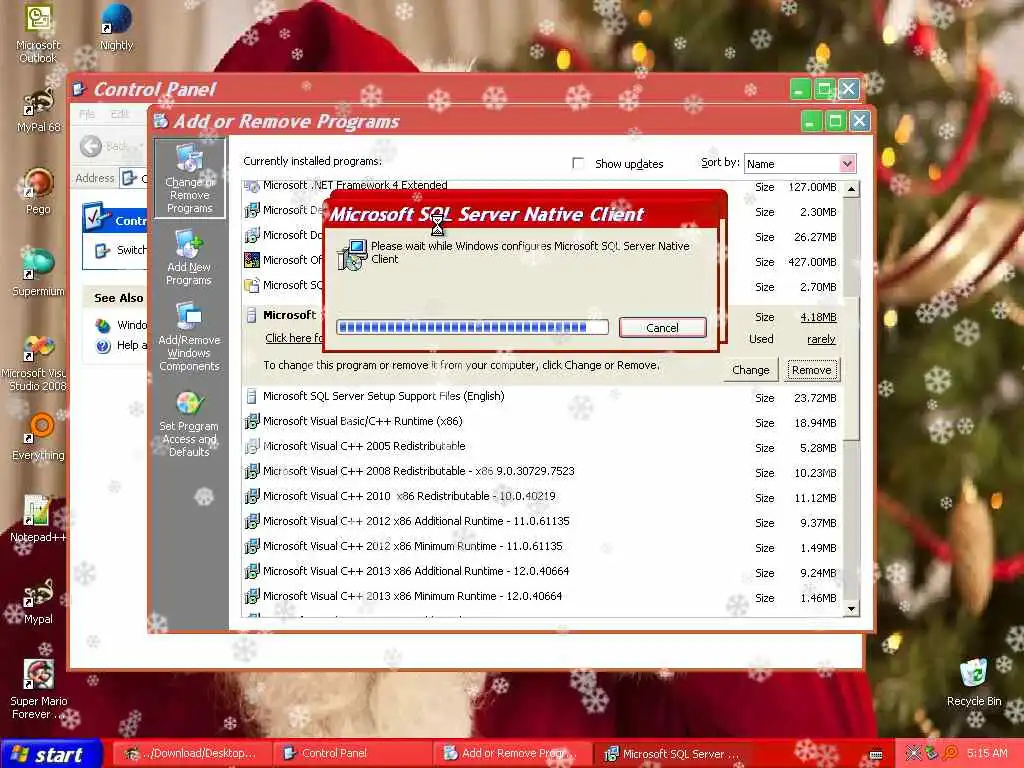Click the Address field in Control Panel window
The width and height of the screenshot is (1024, 768).
[134, 178]
